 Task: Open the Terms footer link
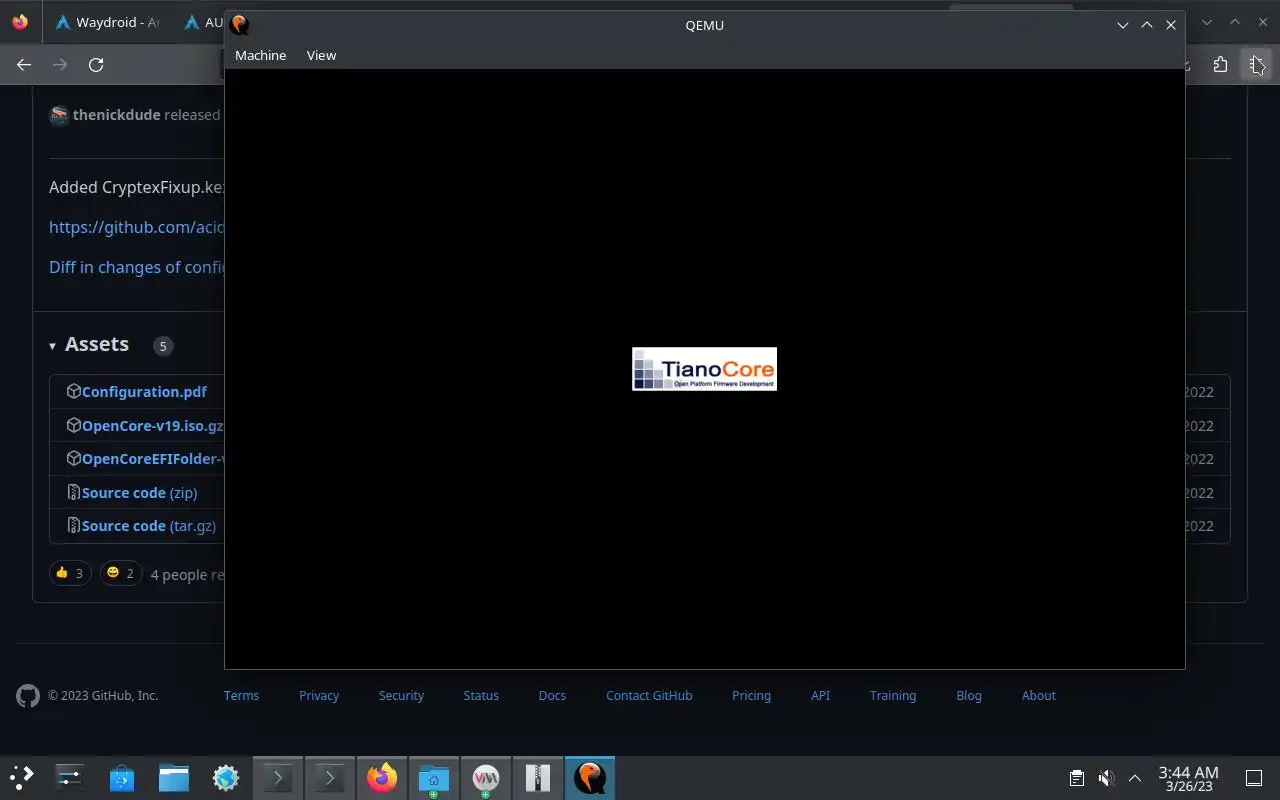click(241, 696)
